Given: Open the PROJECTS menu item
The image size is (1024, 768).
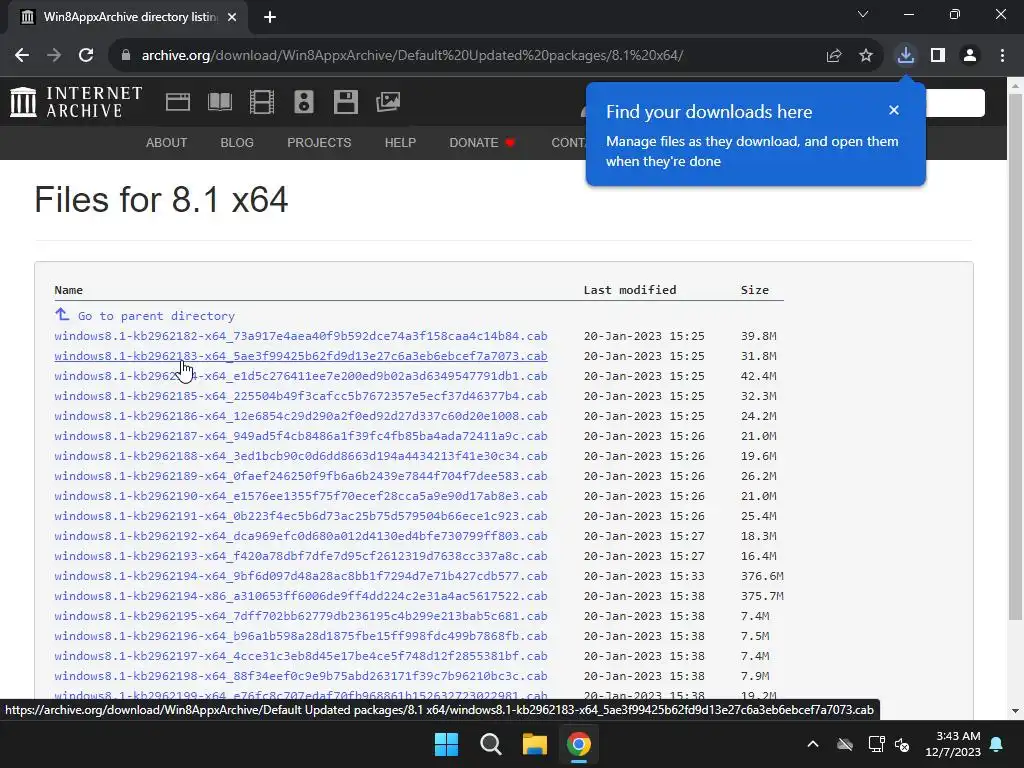Looking at the screenshot, I should pos(319,142).
